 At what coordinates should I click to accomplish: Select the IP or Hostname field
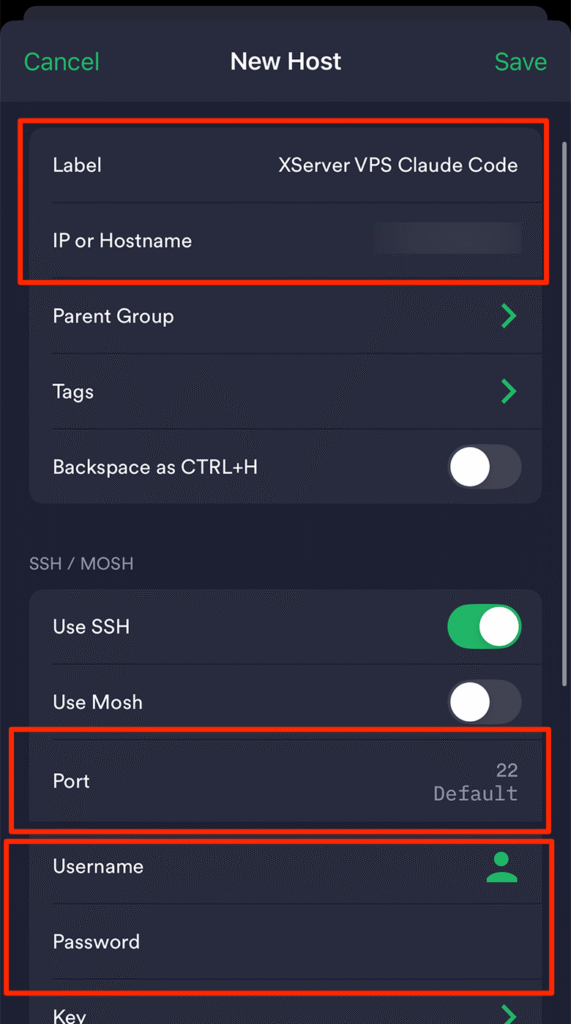pyautogui.click(x=286, y=241)
